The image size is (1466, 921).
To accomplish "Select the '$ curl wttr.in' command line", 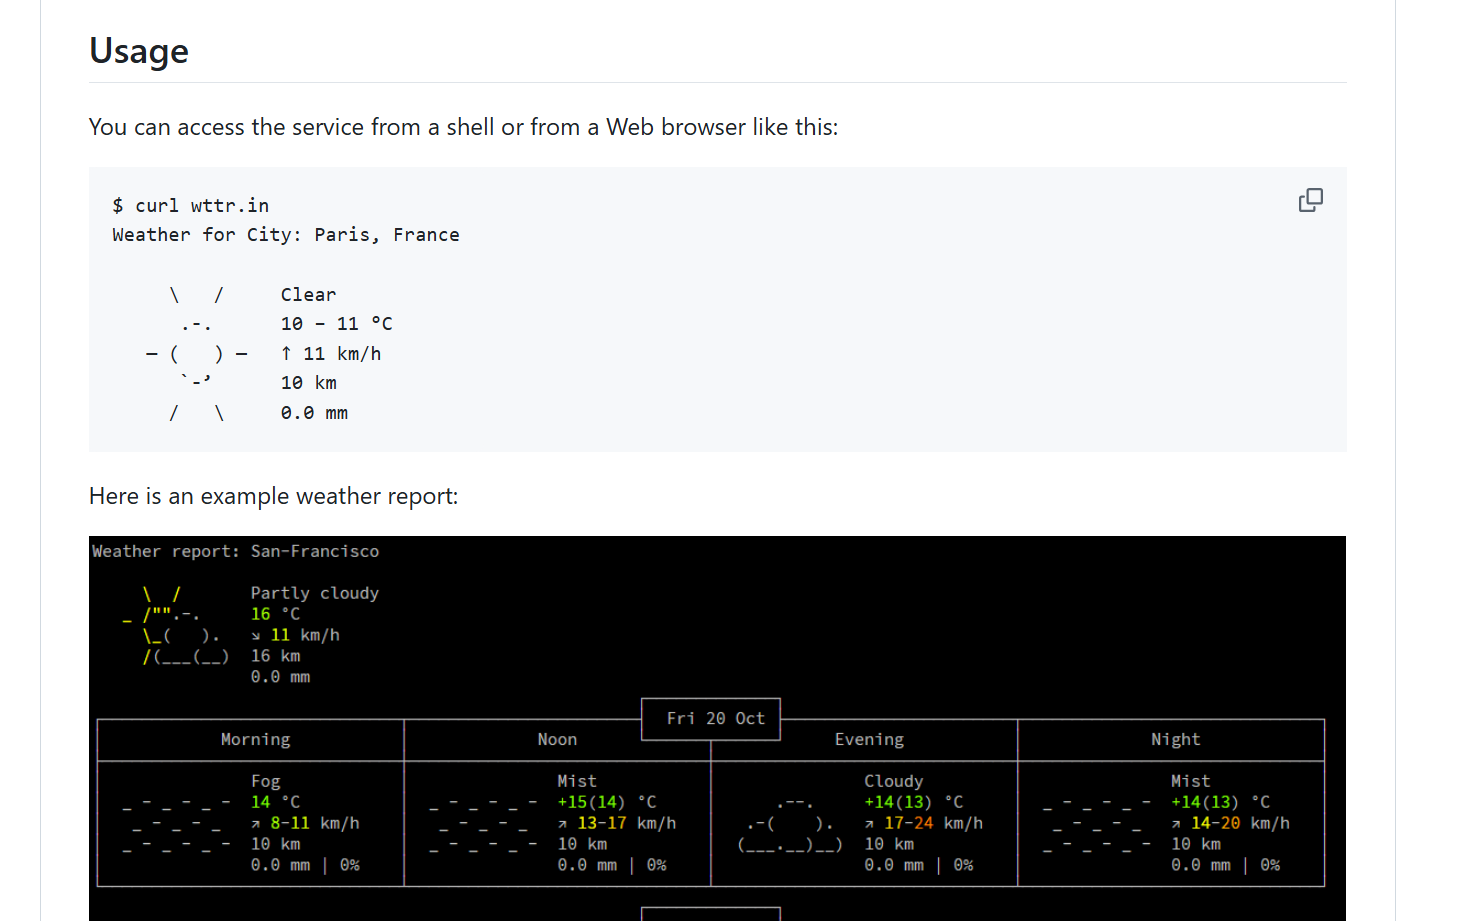I will point(191,205).
